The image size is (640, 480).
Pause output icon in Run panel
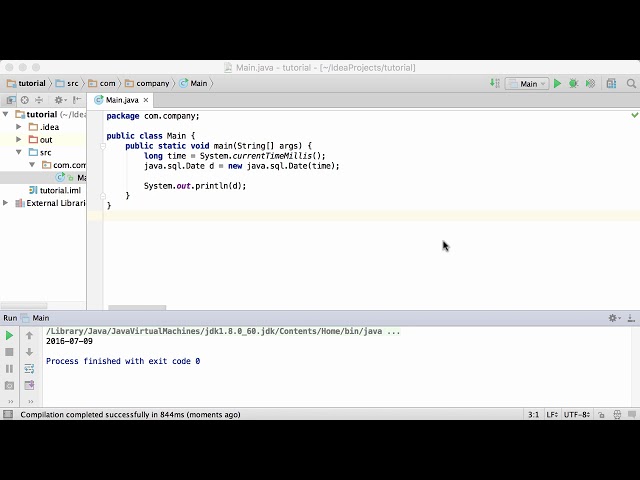(x=9, y=369)
